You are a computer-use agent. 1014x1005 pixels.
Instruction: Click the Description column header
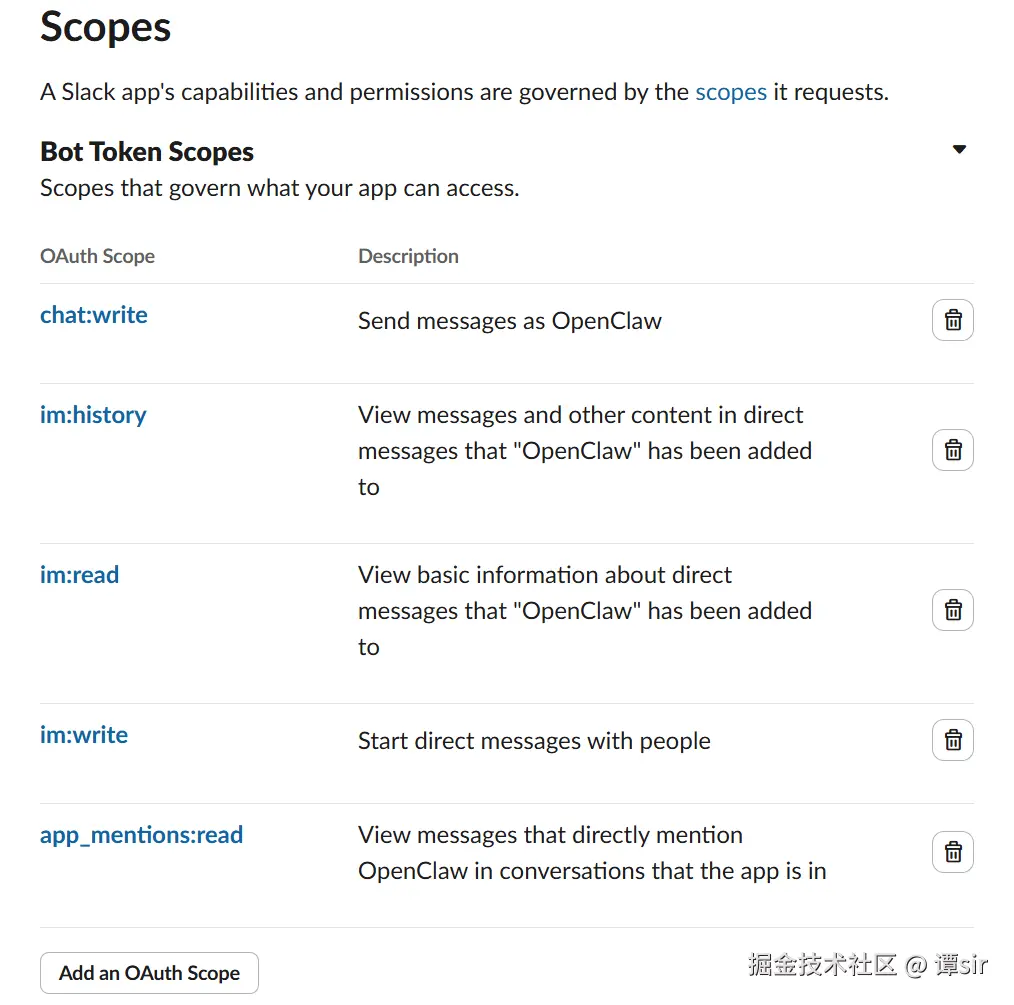tap(408, 256)
